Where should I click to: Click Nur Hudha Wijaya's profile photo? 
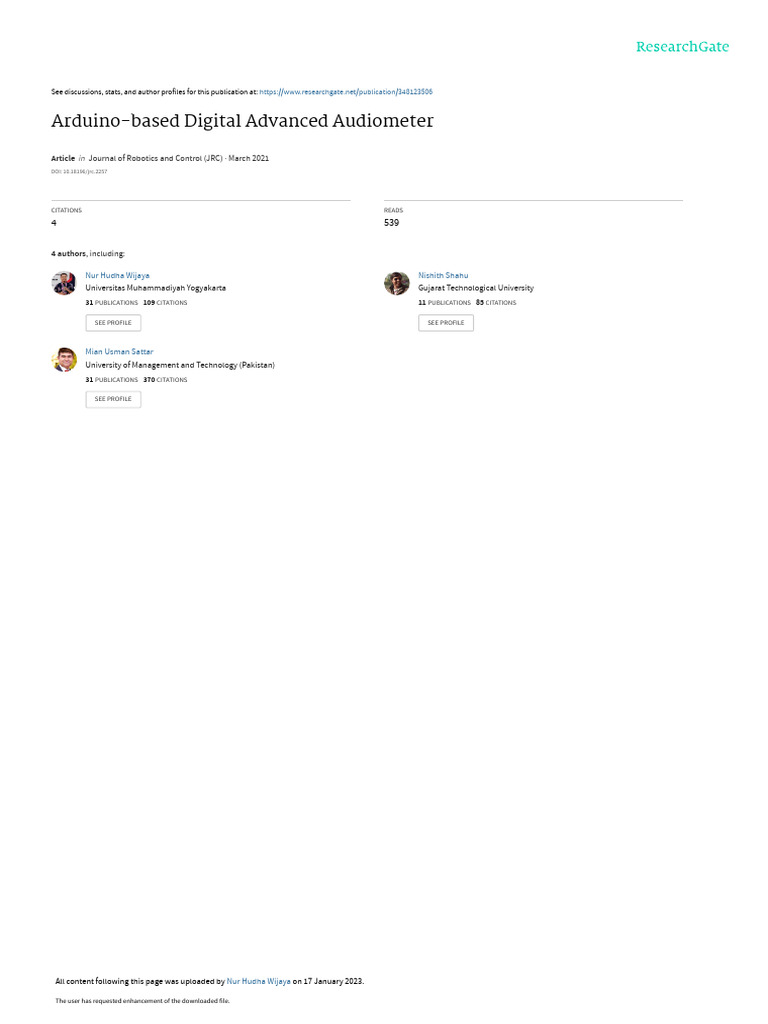point(64,283)
